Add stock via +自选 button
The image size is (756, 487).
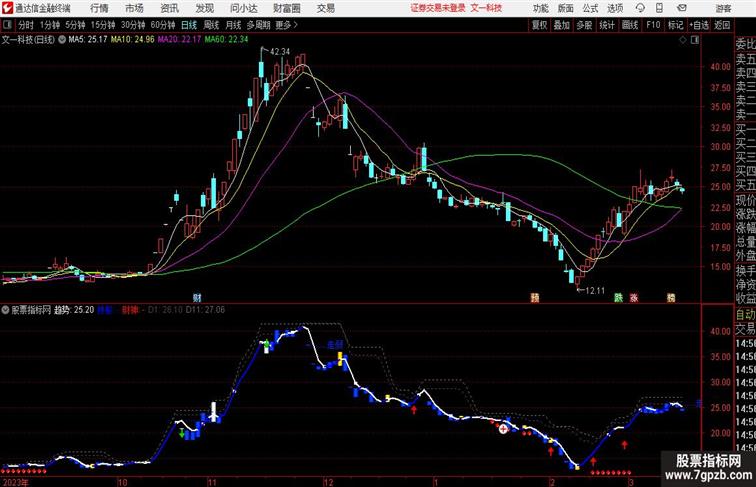pyautogui.click(x=699, y=25)
